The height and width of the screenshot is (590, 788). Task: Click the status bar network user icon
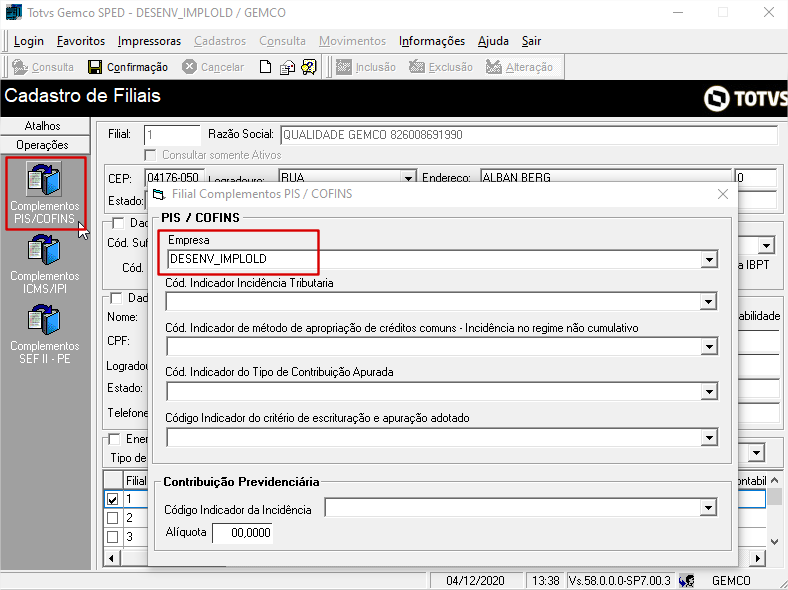pos(686,581)
